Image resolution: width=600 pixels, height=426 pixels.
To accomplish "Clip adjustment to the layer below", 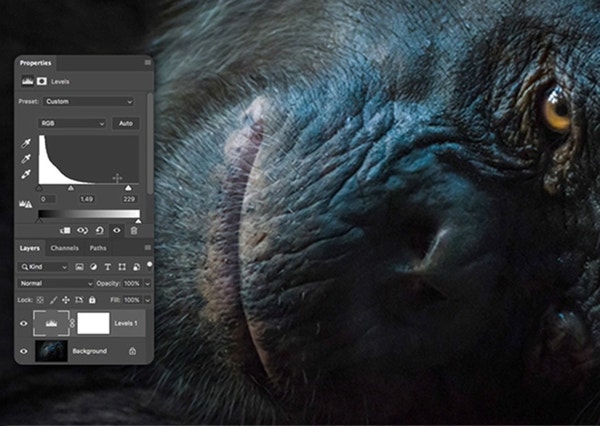I will (x=65, y=230).
